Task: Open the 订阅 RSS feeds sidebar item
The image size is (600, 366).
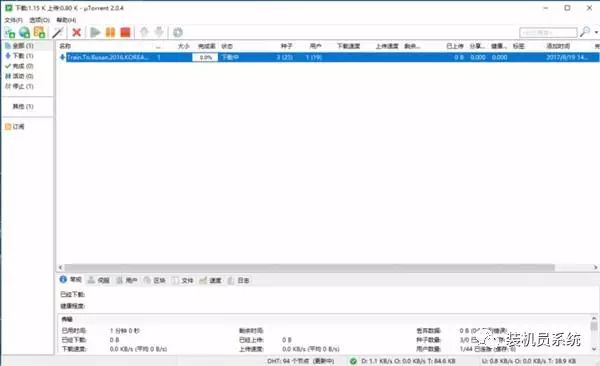Action: click(x=15, y=127)
